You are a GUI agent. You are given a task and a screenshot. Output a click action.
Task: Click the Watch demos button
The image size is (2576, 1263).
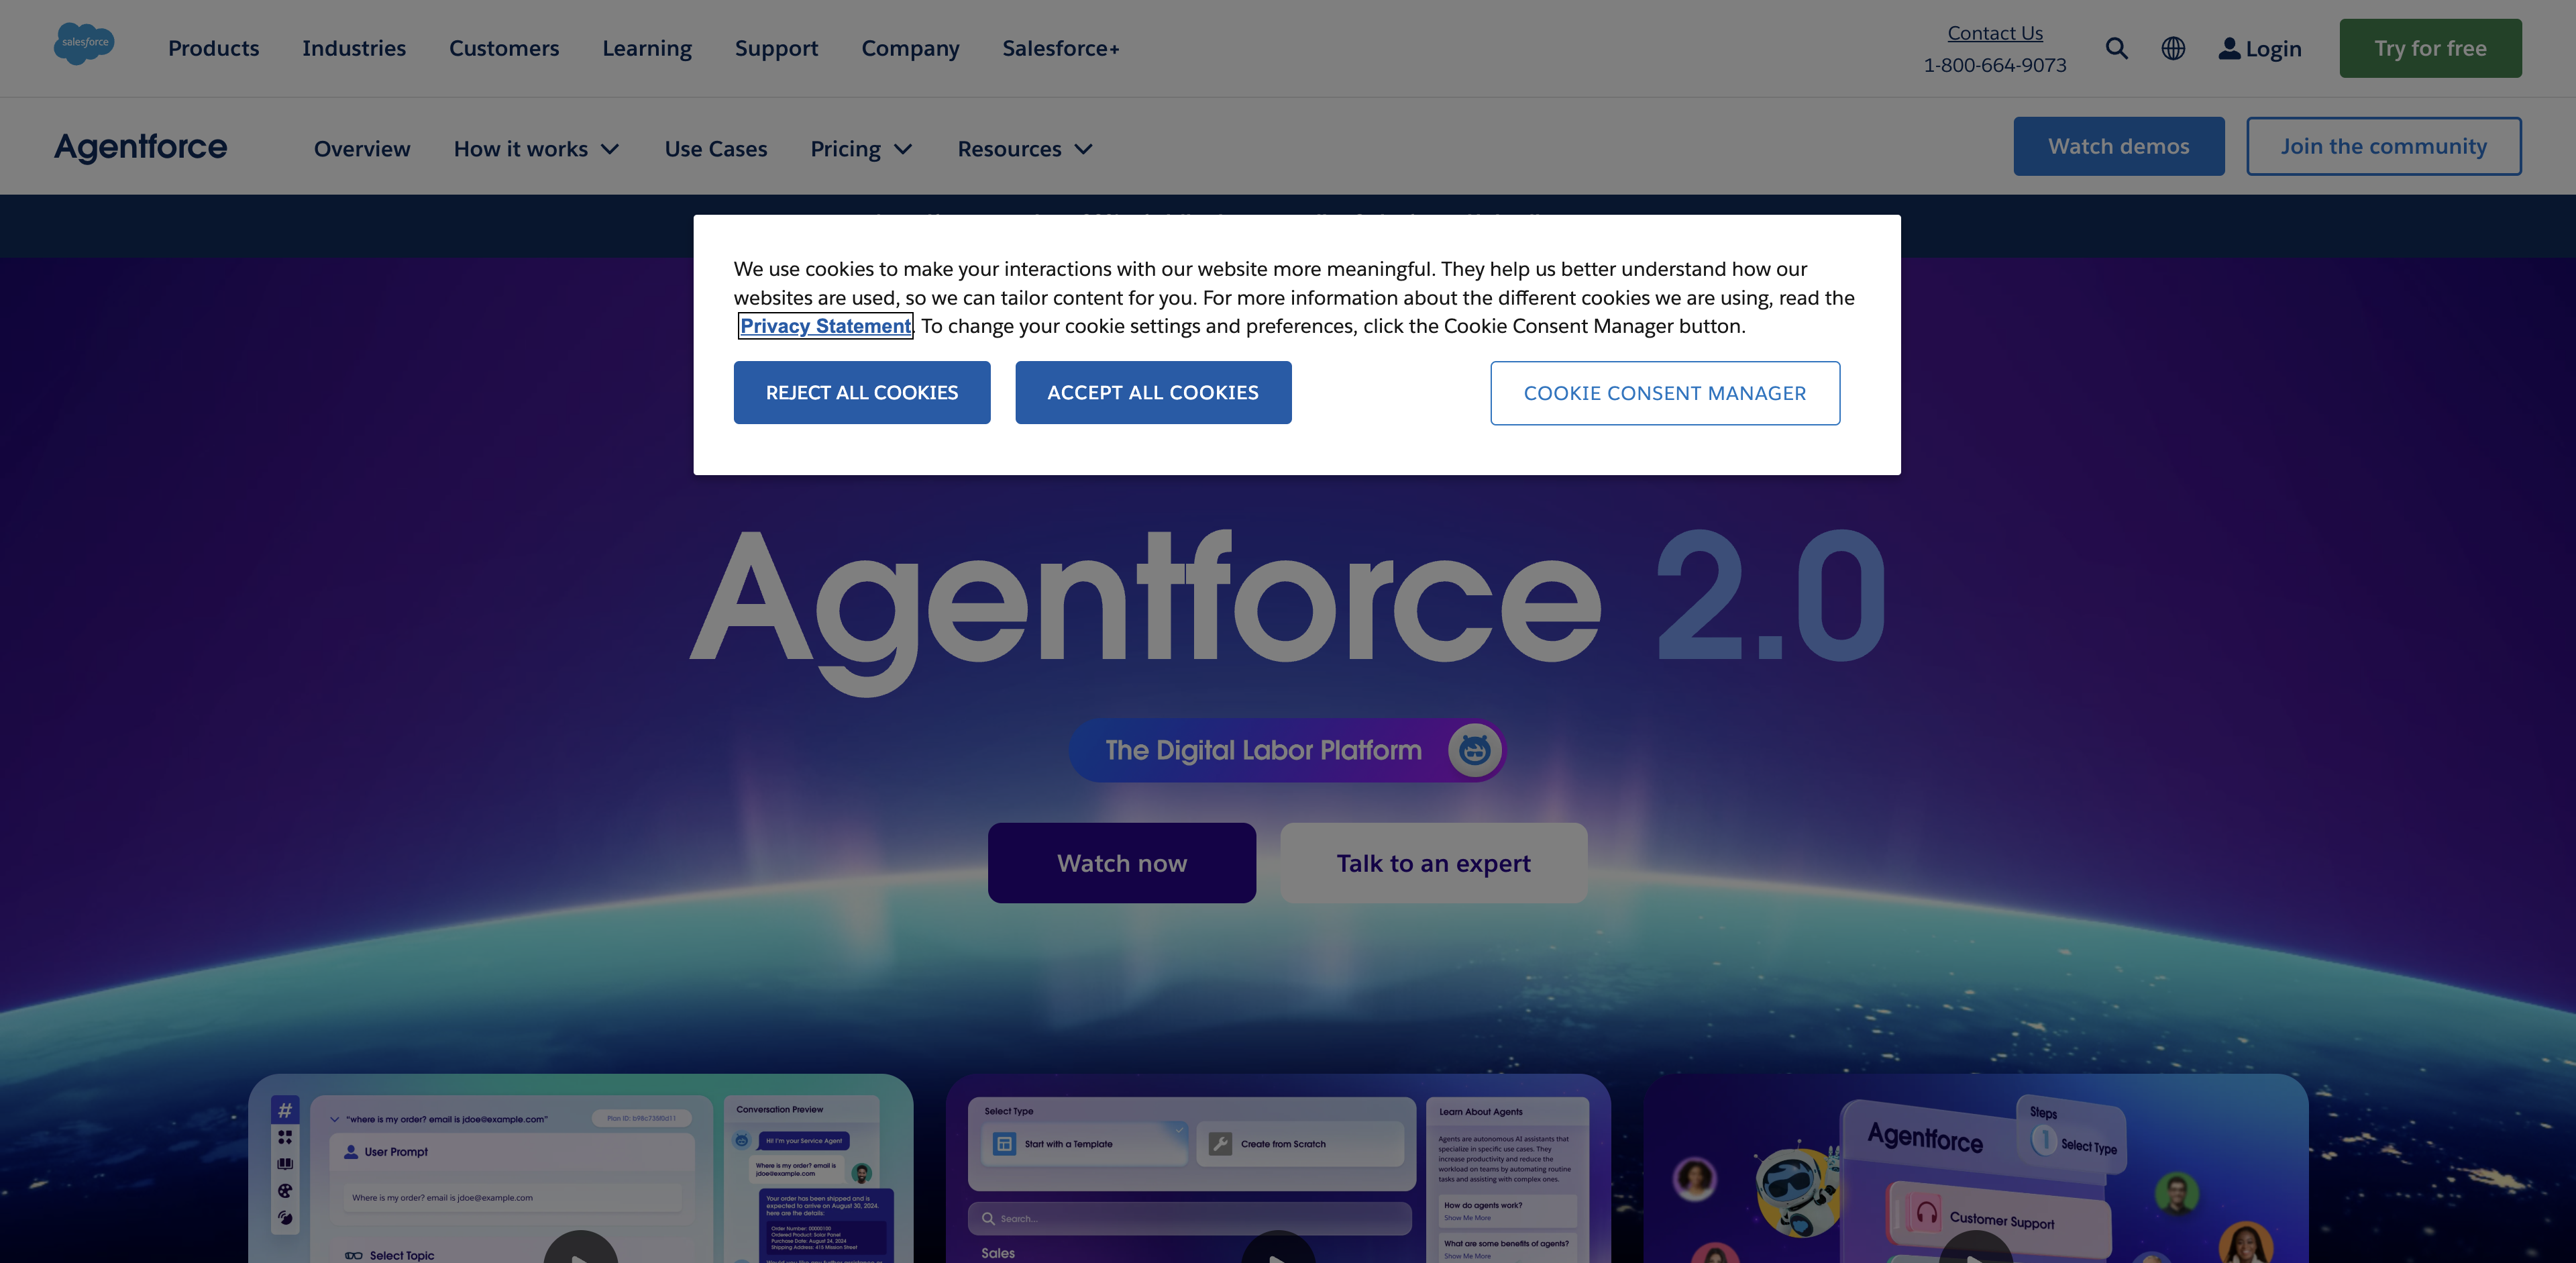click(x=2119, y=146)
